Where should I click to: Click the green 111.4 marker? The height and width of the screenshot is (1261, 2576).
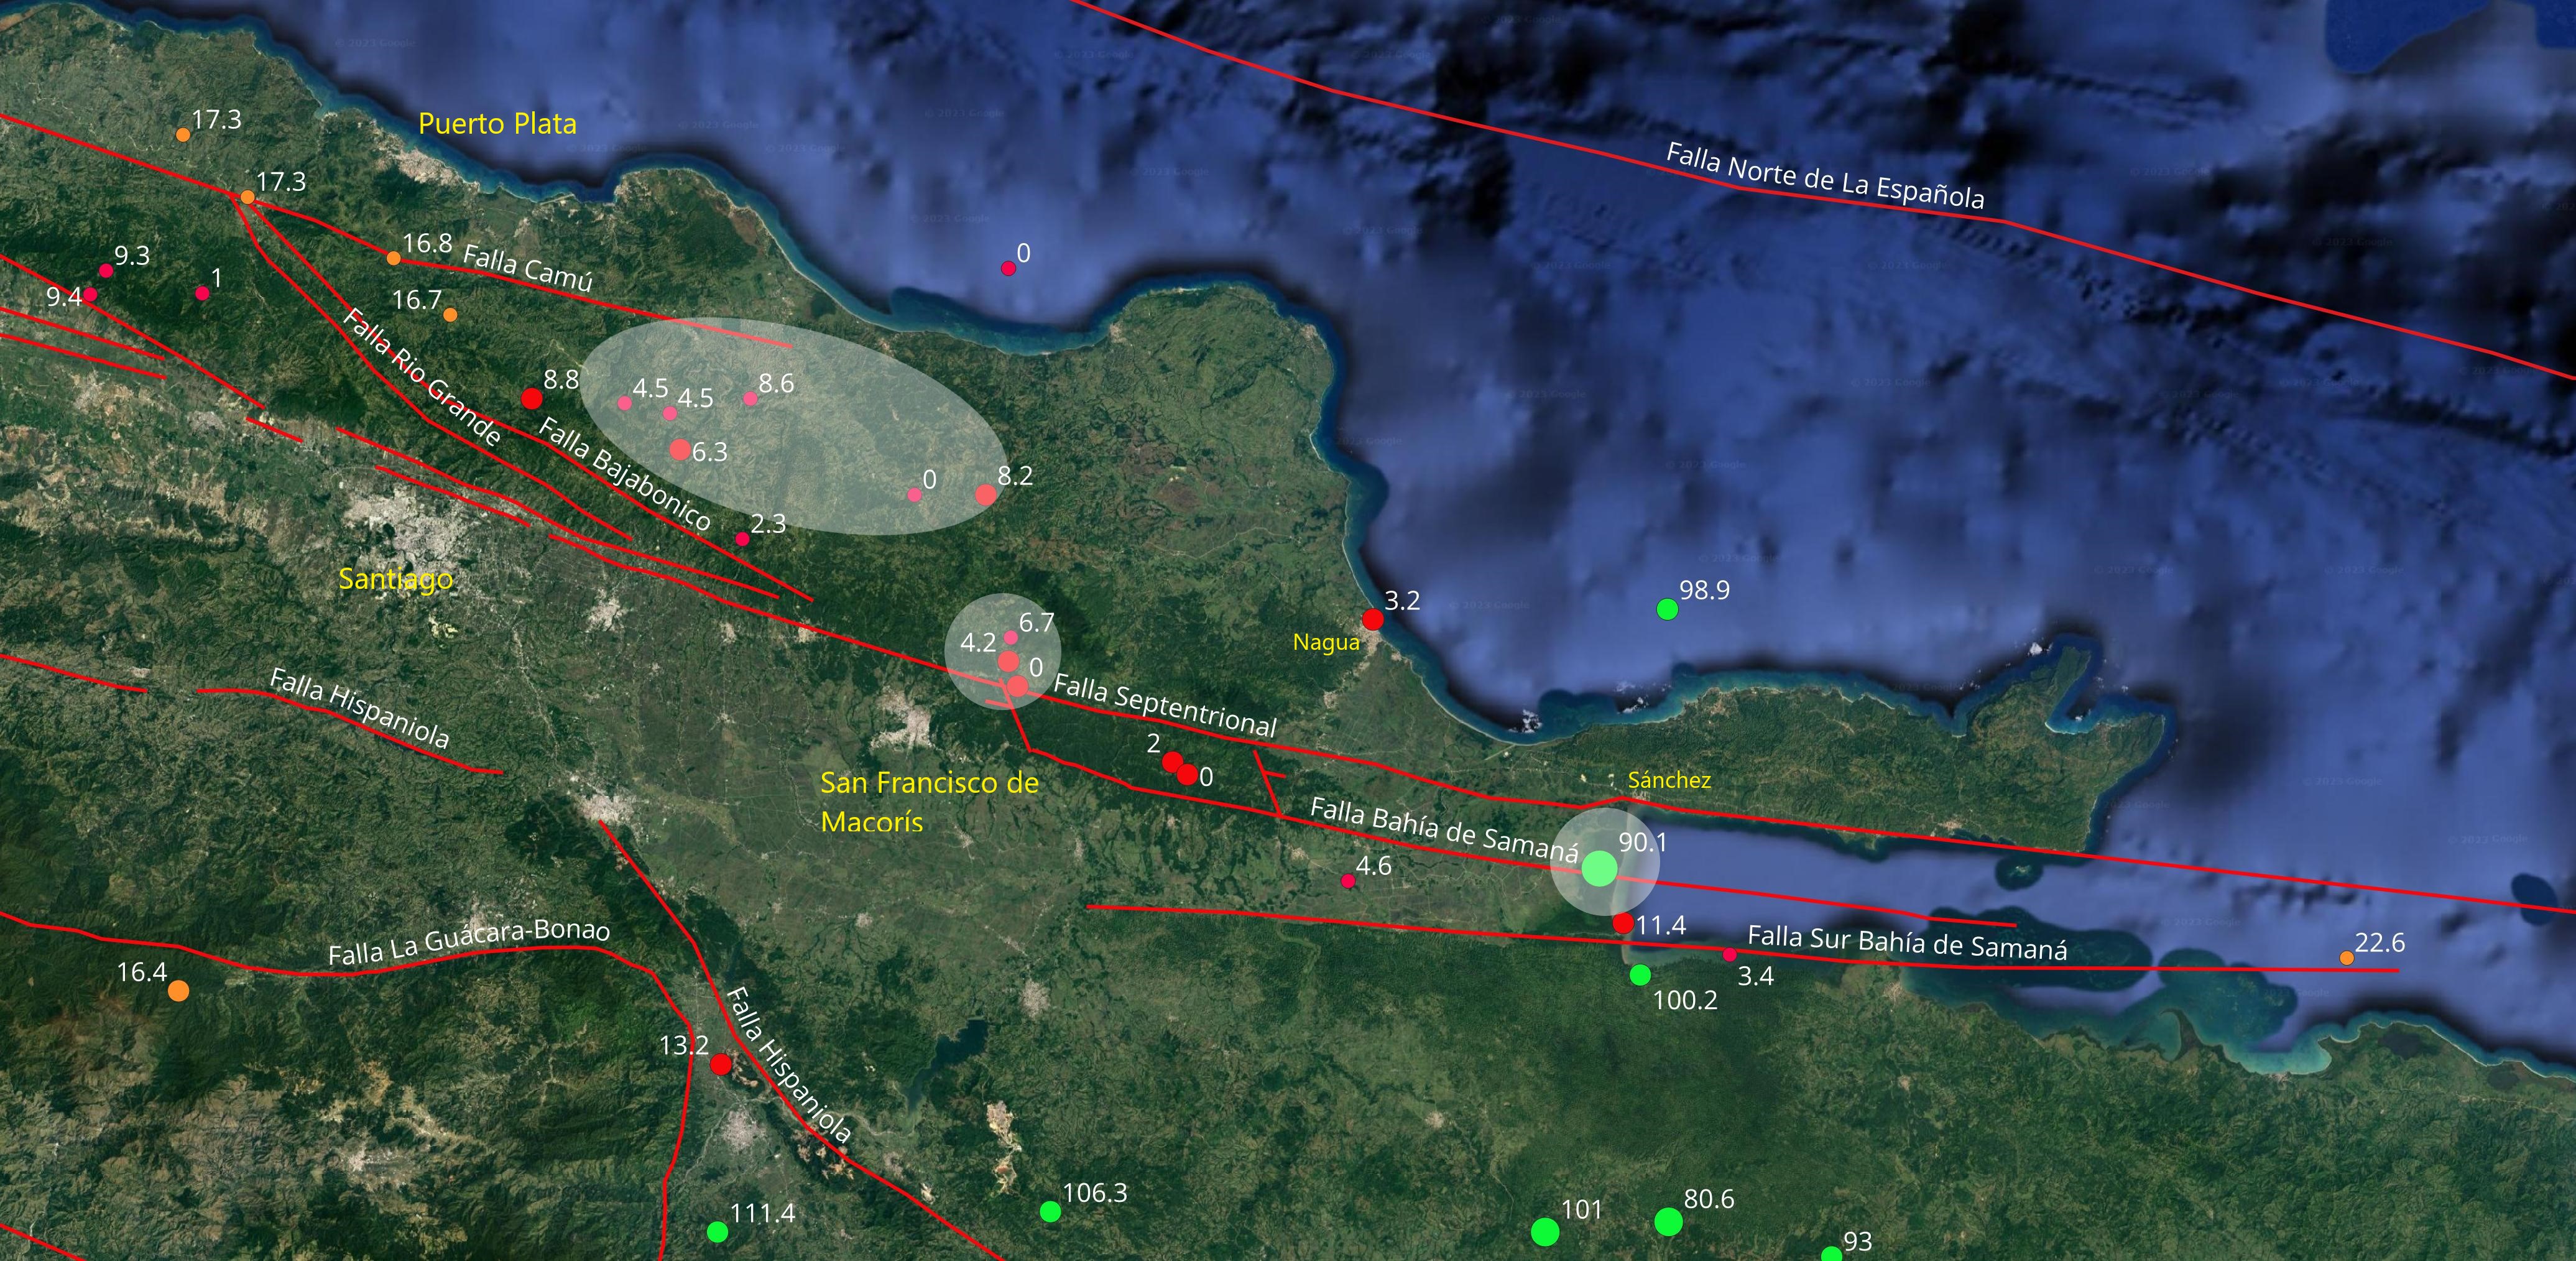pos(717,1232)
